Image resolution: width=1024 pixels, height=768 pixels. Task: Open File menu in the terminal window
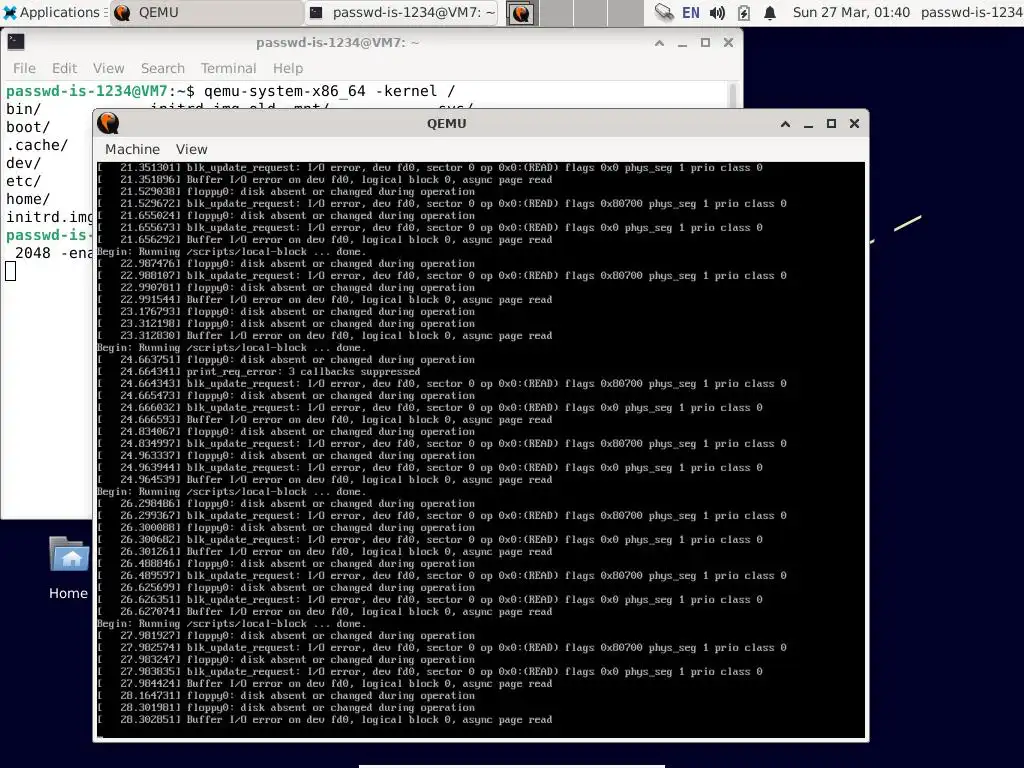[24, 68]
